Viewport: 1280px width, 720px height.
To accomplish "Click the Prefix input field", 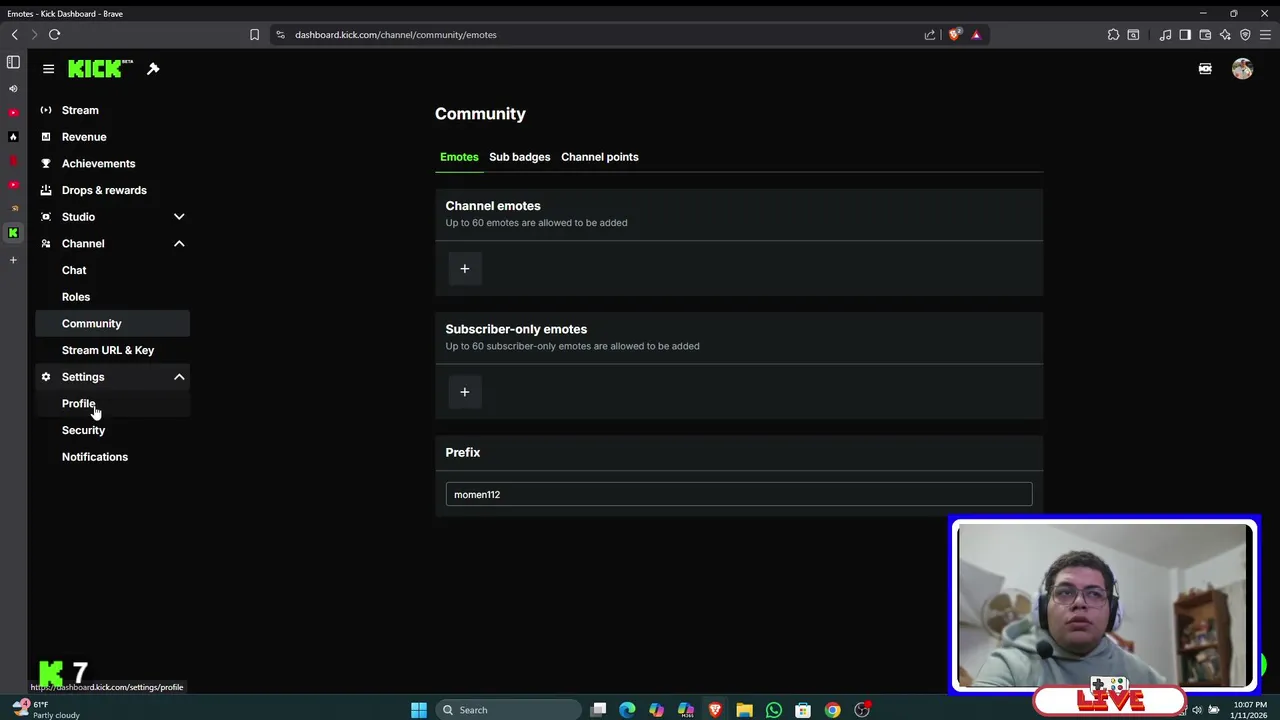I will 739,494.
